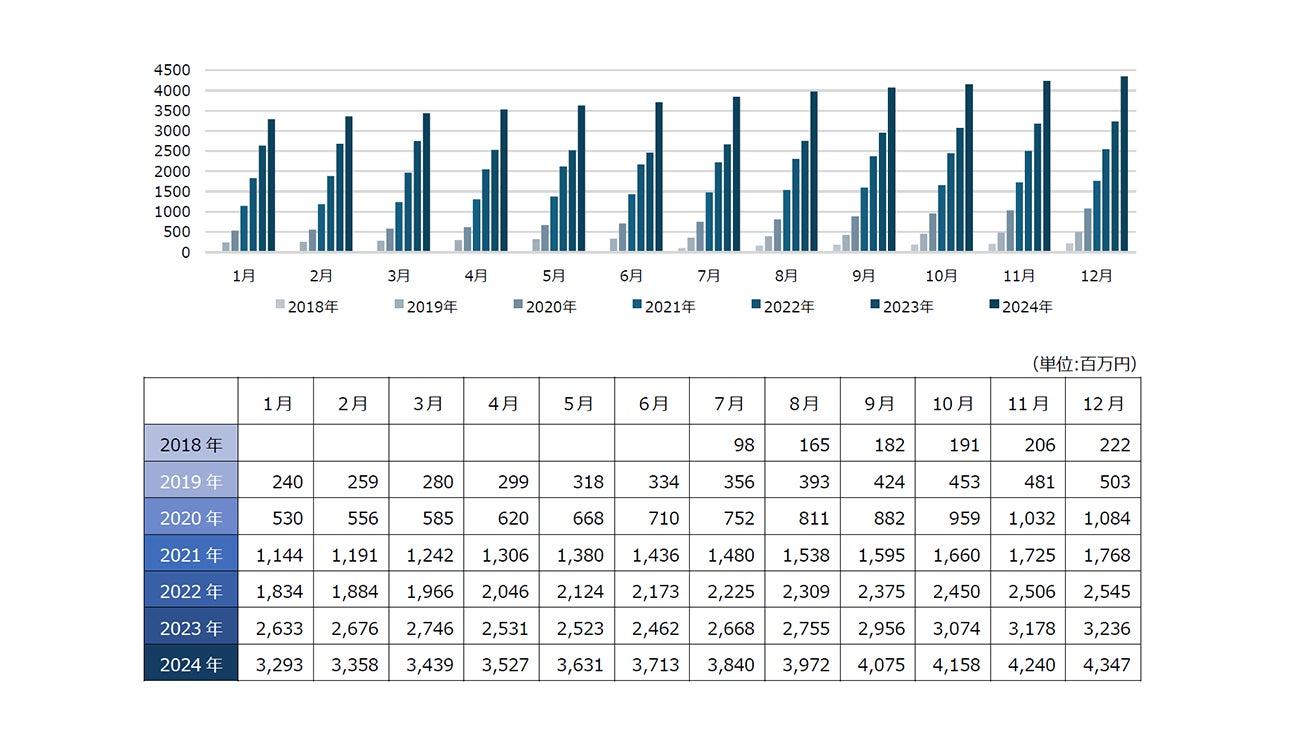Click the cell showing 98
This screenshot has height=731, width=1300.
(x=727, y=444)
